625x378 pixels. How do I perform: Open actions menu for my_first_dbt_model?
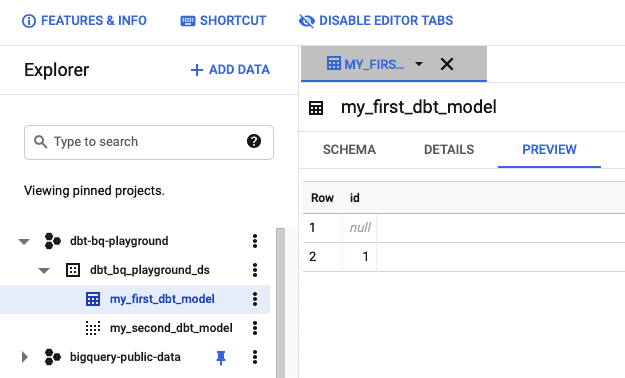pyautogui.click(x=255, y=299)
